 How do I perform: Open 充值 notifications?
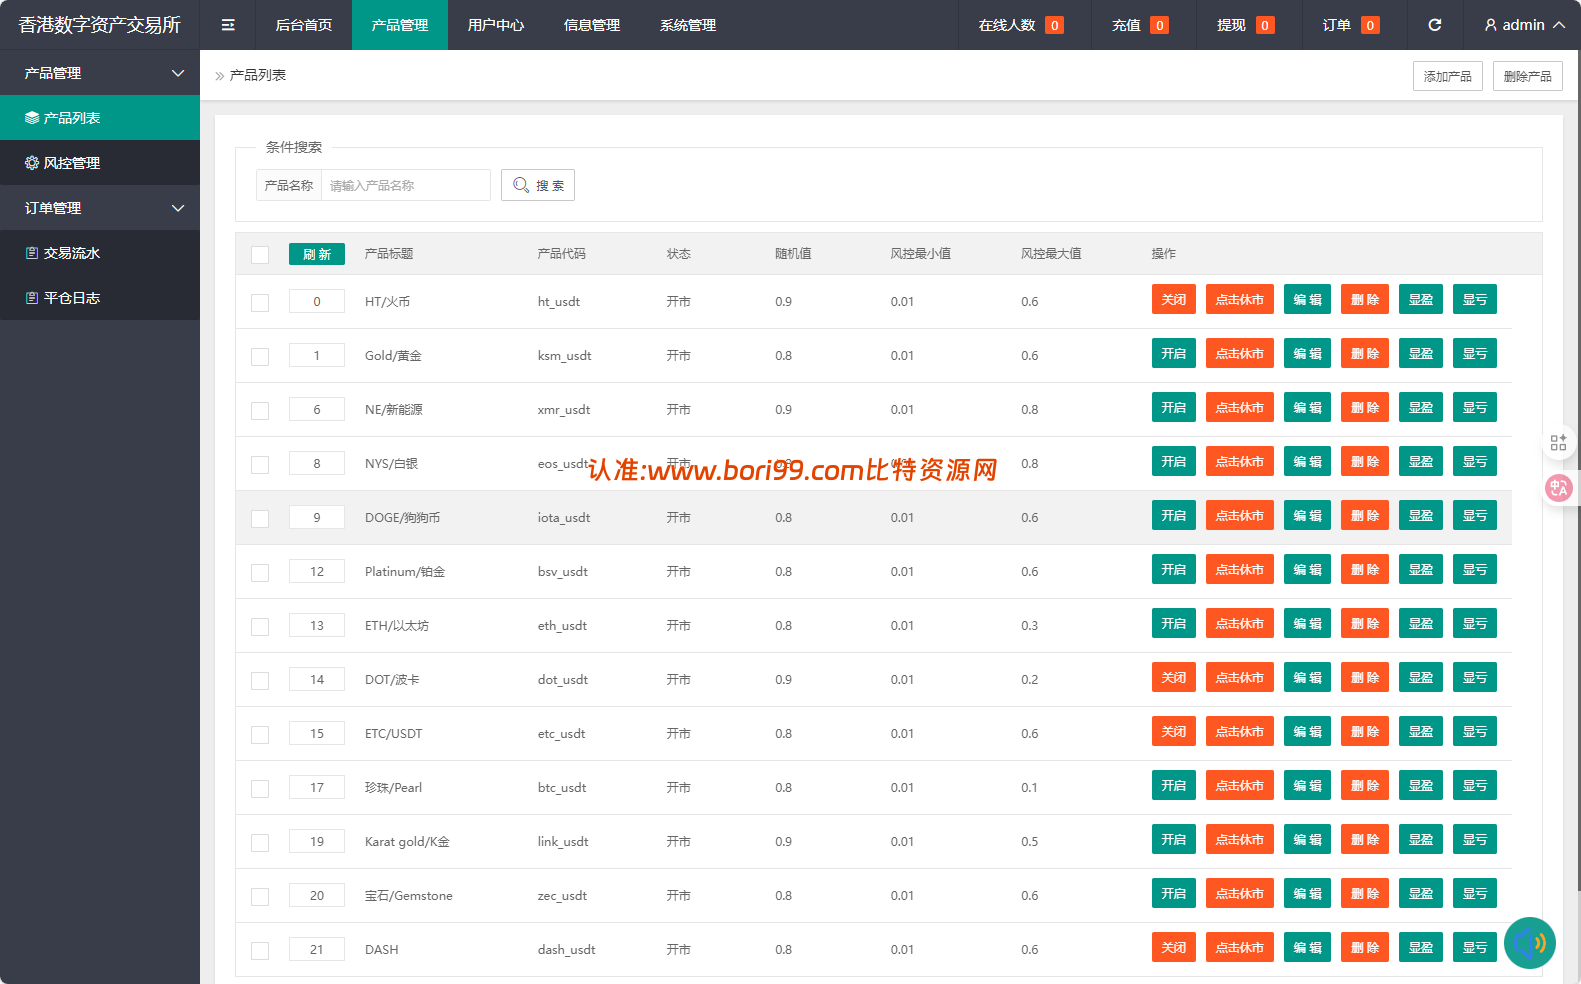point(1140,25)
